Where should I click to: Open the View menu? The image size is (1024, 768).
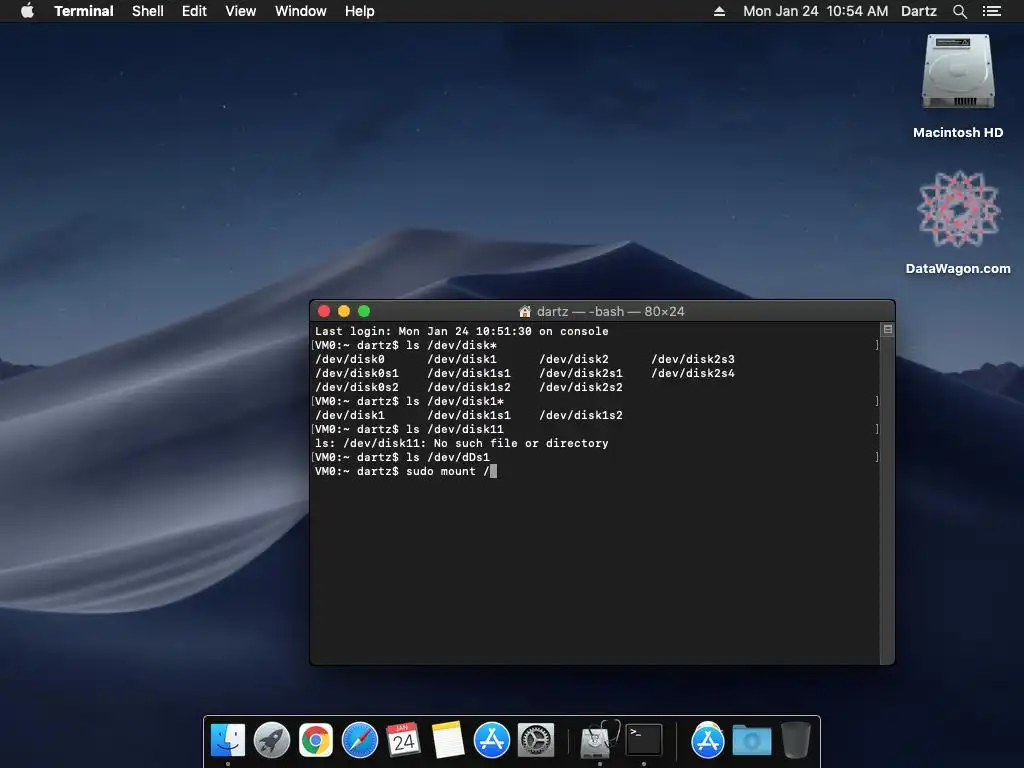tap(240, 11)
